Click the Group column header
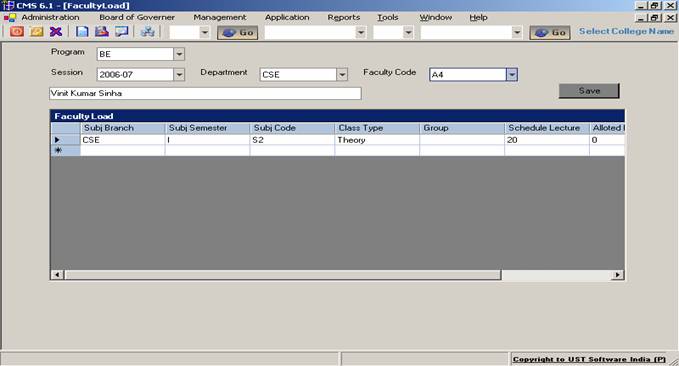Screen dimensions: 679x366 coord(462,128)
